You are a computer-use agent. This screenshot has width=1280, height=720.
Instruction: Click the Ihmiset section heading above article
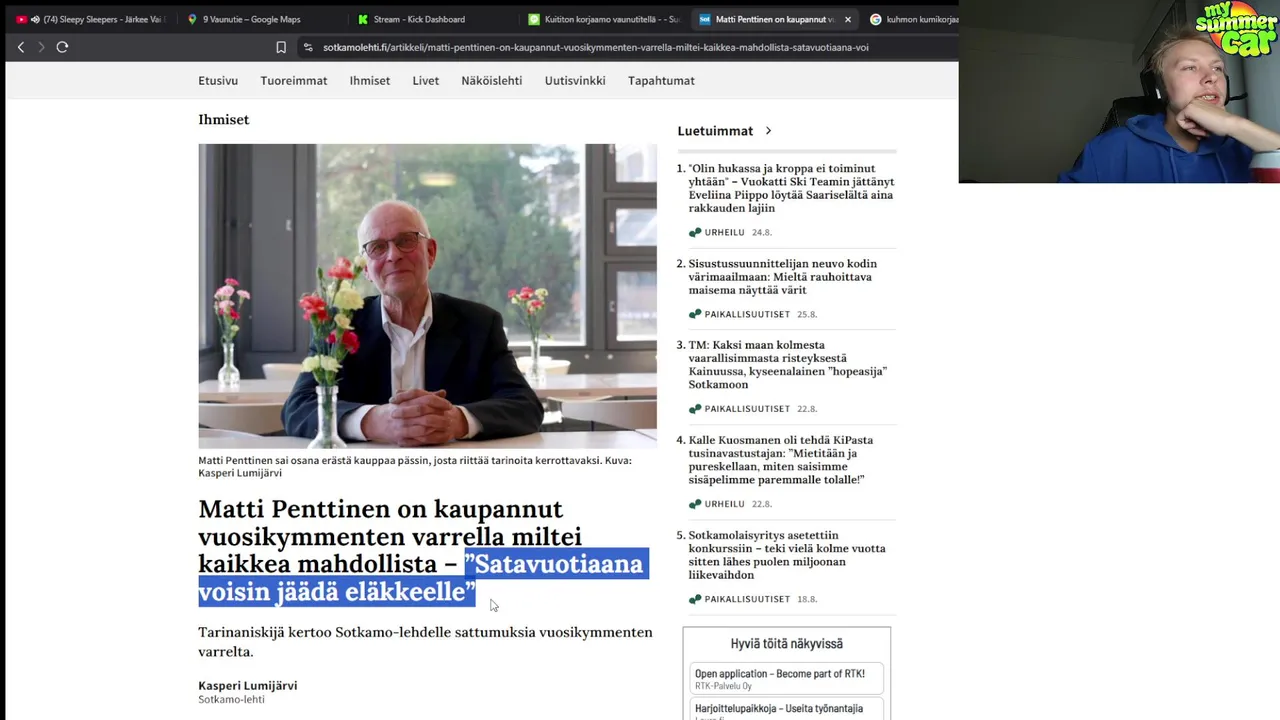(224, 119)
